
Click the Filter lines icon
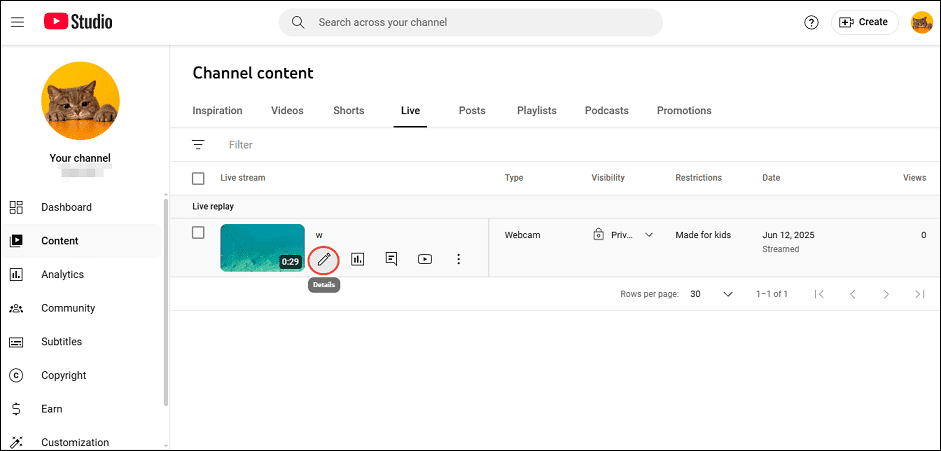click(x=198, y=145)
